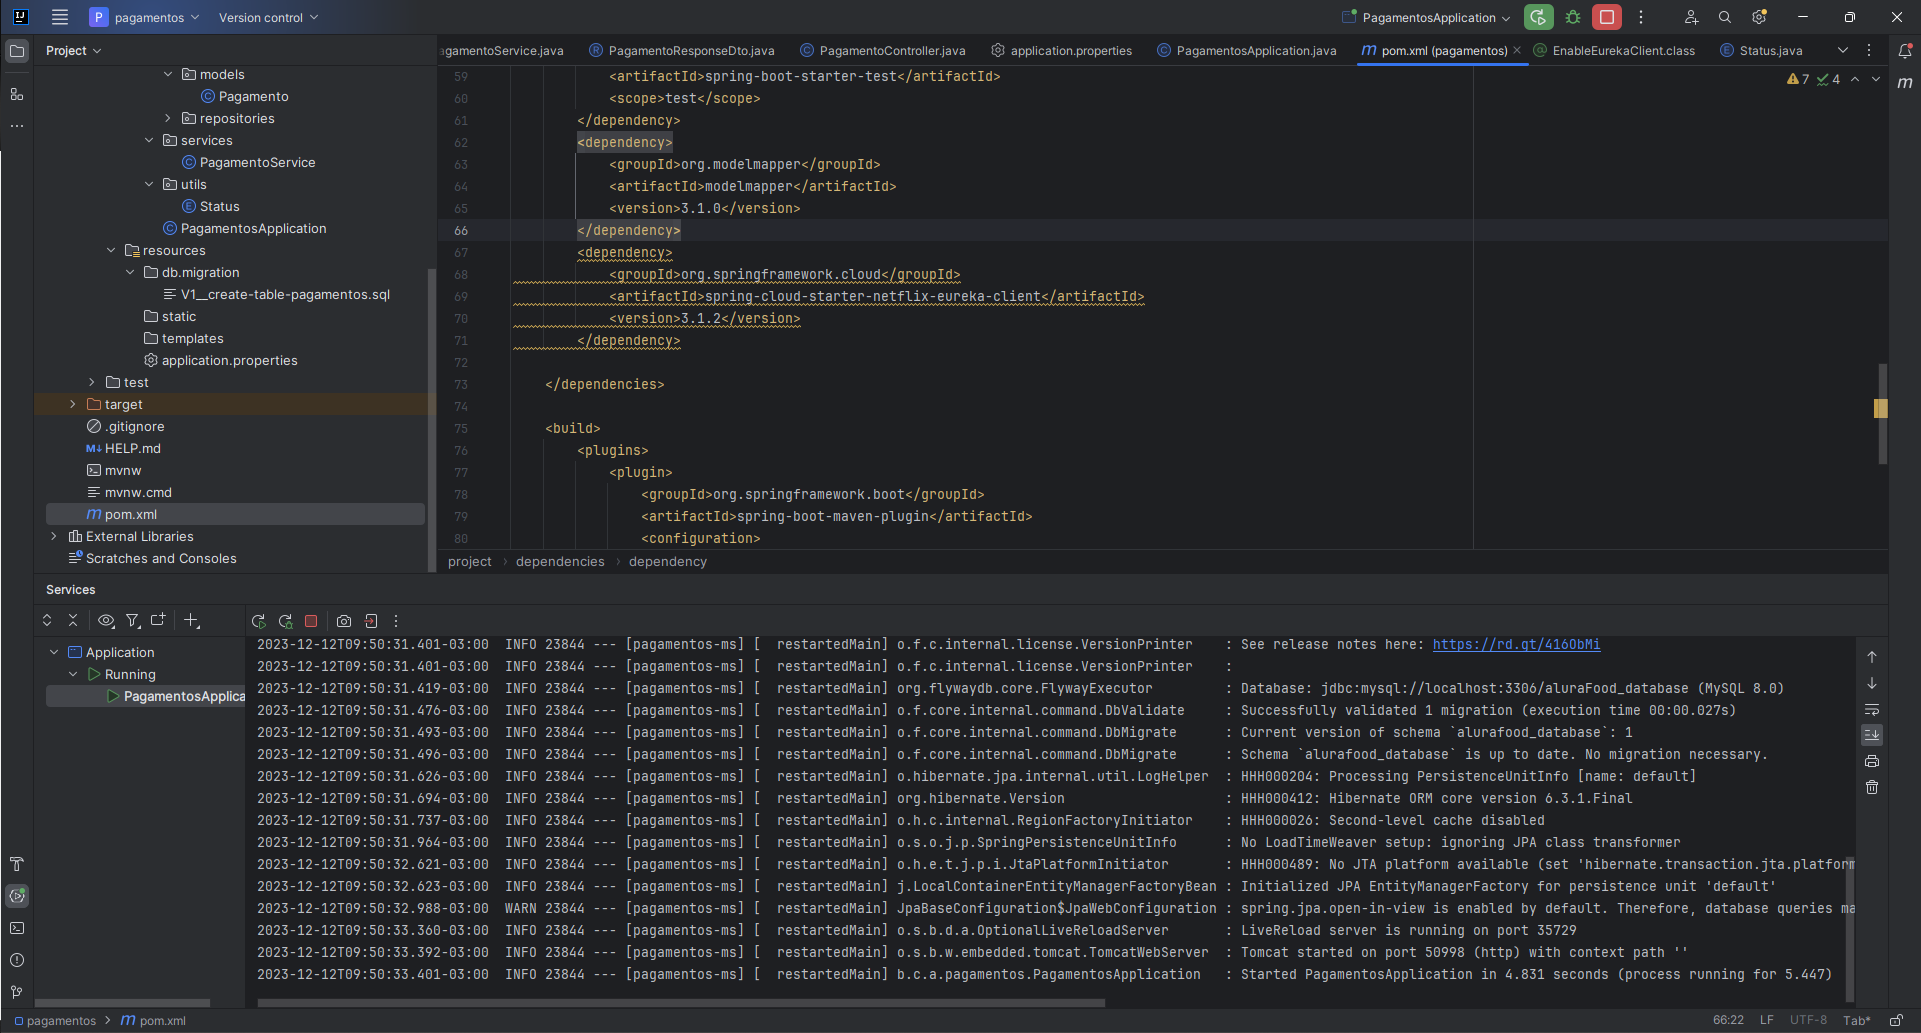
Task: Add a service with the plus icon
Action: pyautogui.click(x=192, y=621)
